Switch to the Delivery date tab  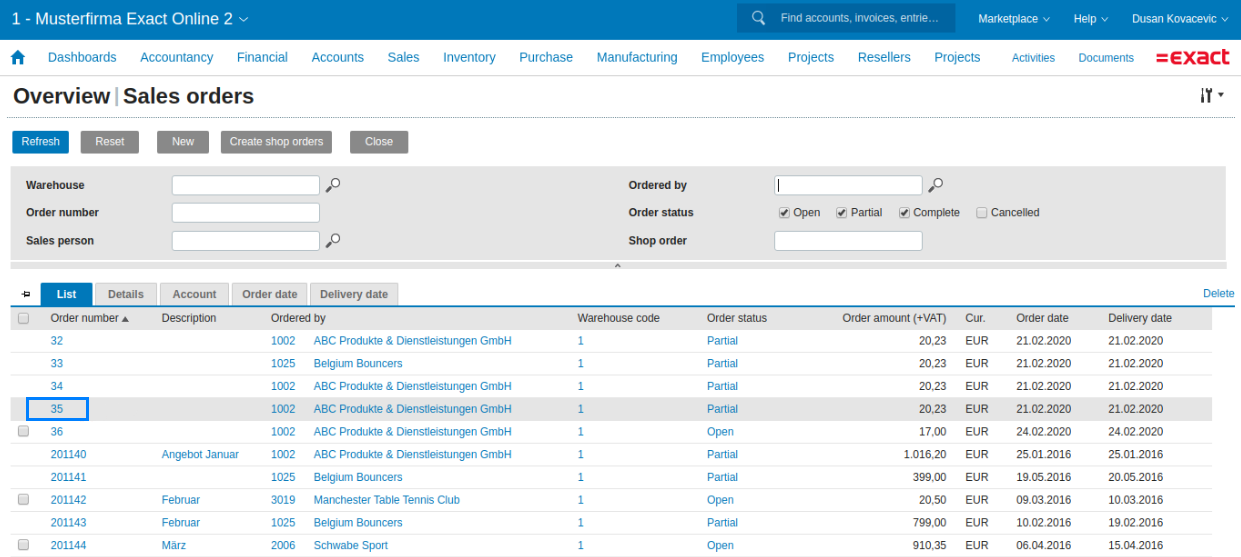[x=354, y=294]
